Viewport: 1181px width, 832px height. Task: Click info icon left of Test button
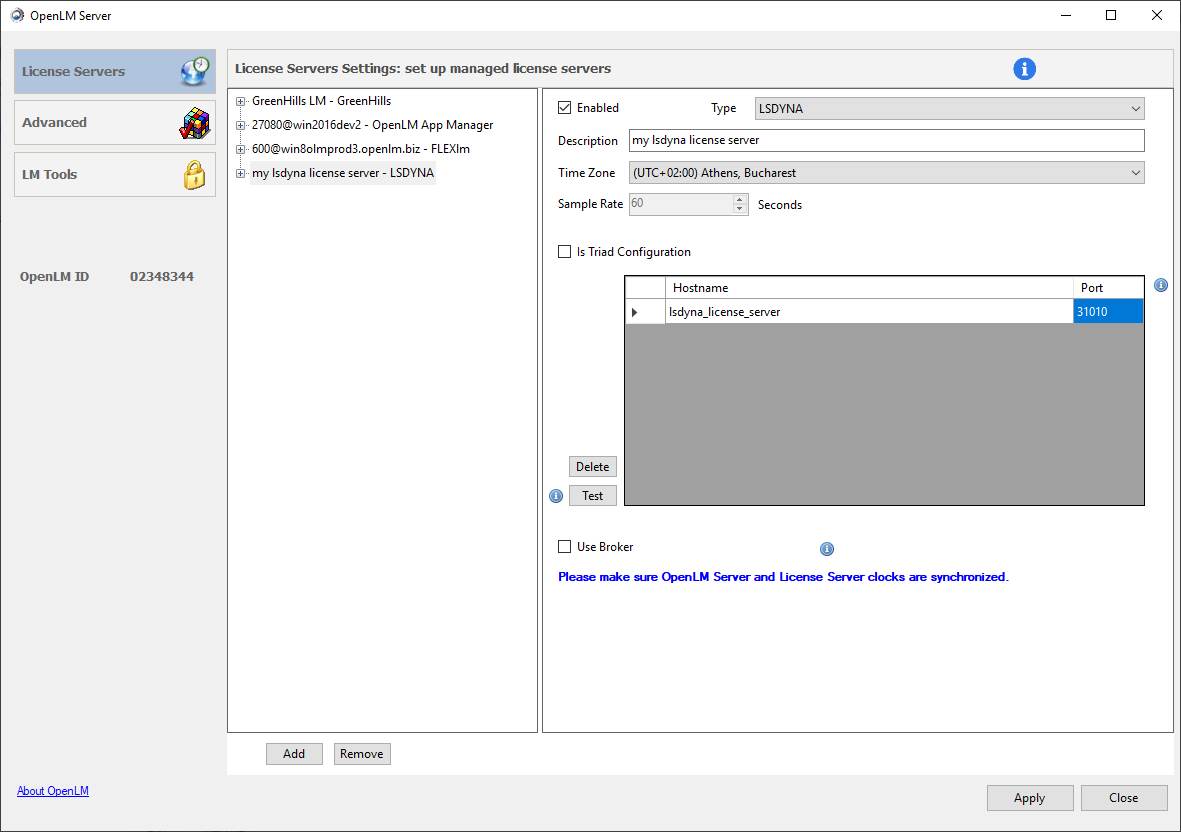[556, 496]
